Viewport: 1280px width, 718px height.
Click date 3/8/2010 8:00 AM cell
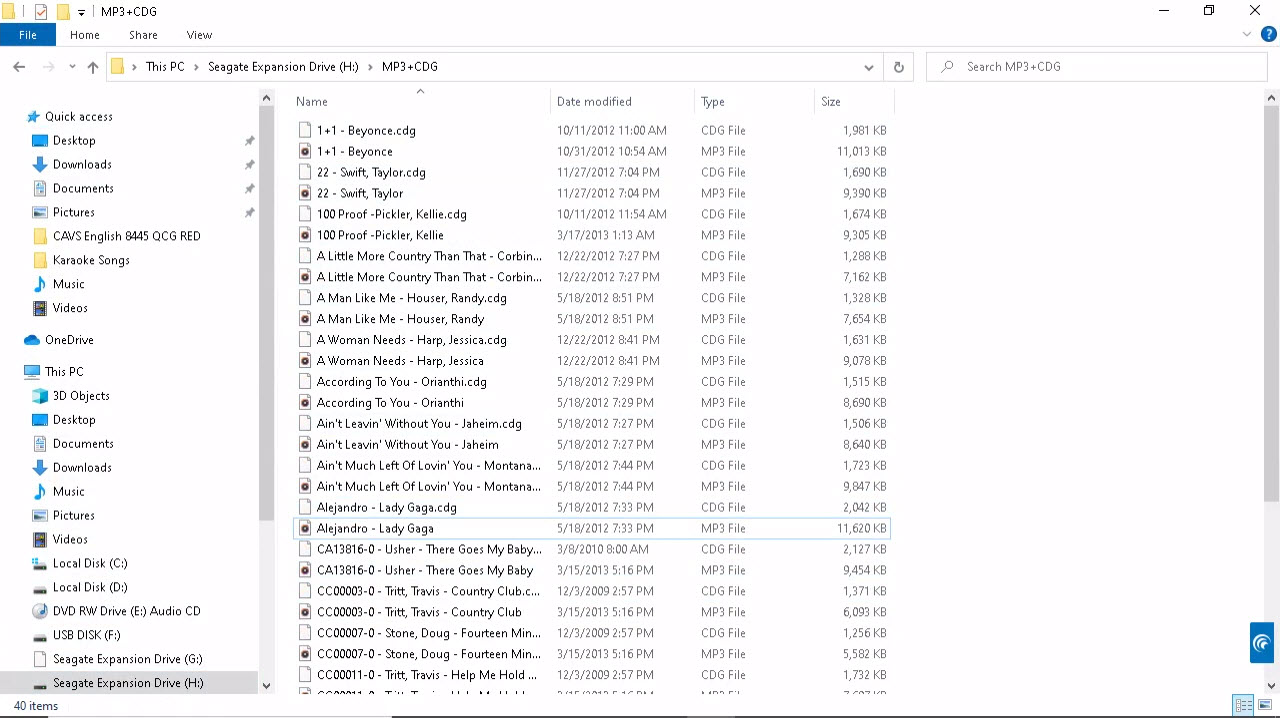(x=603, y=550)
